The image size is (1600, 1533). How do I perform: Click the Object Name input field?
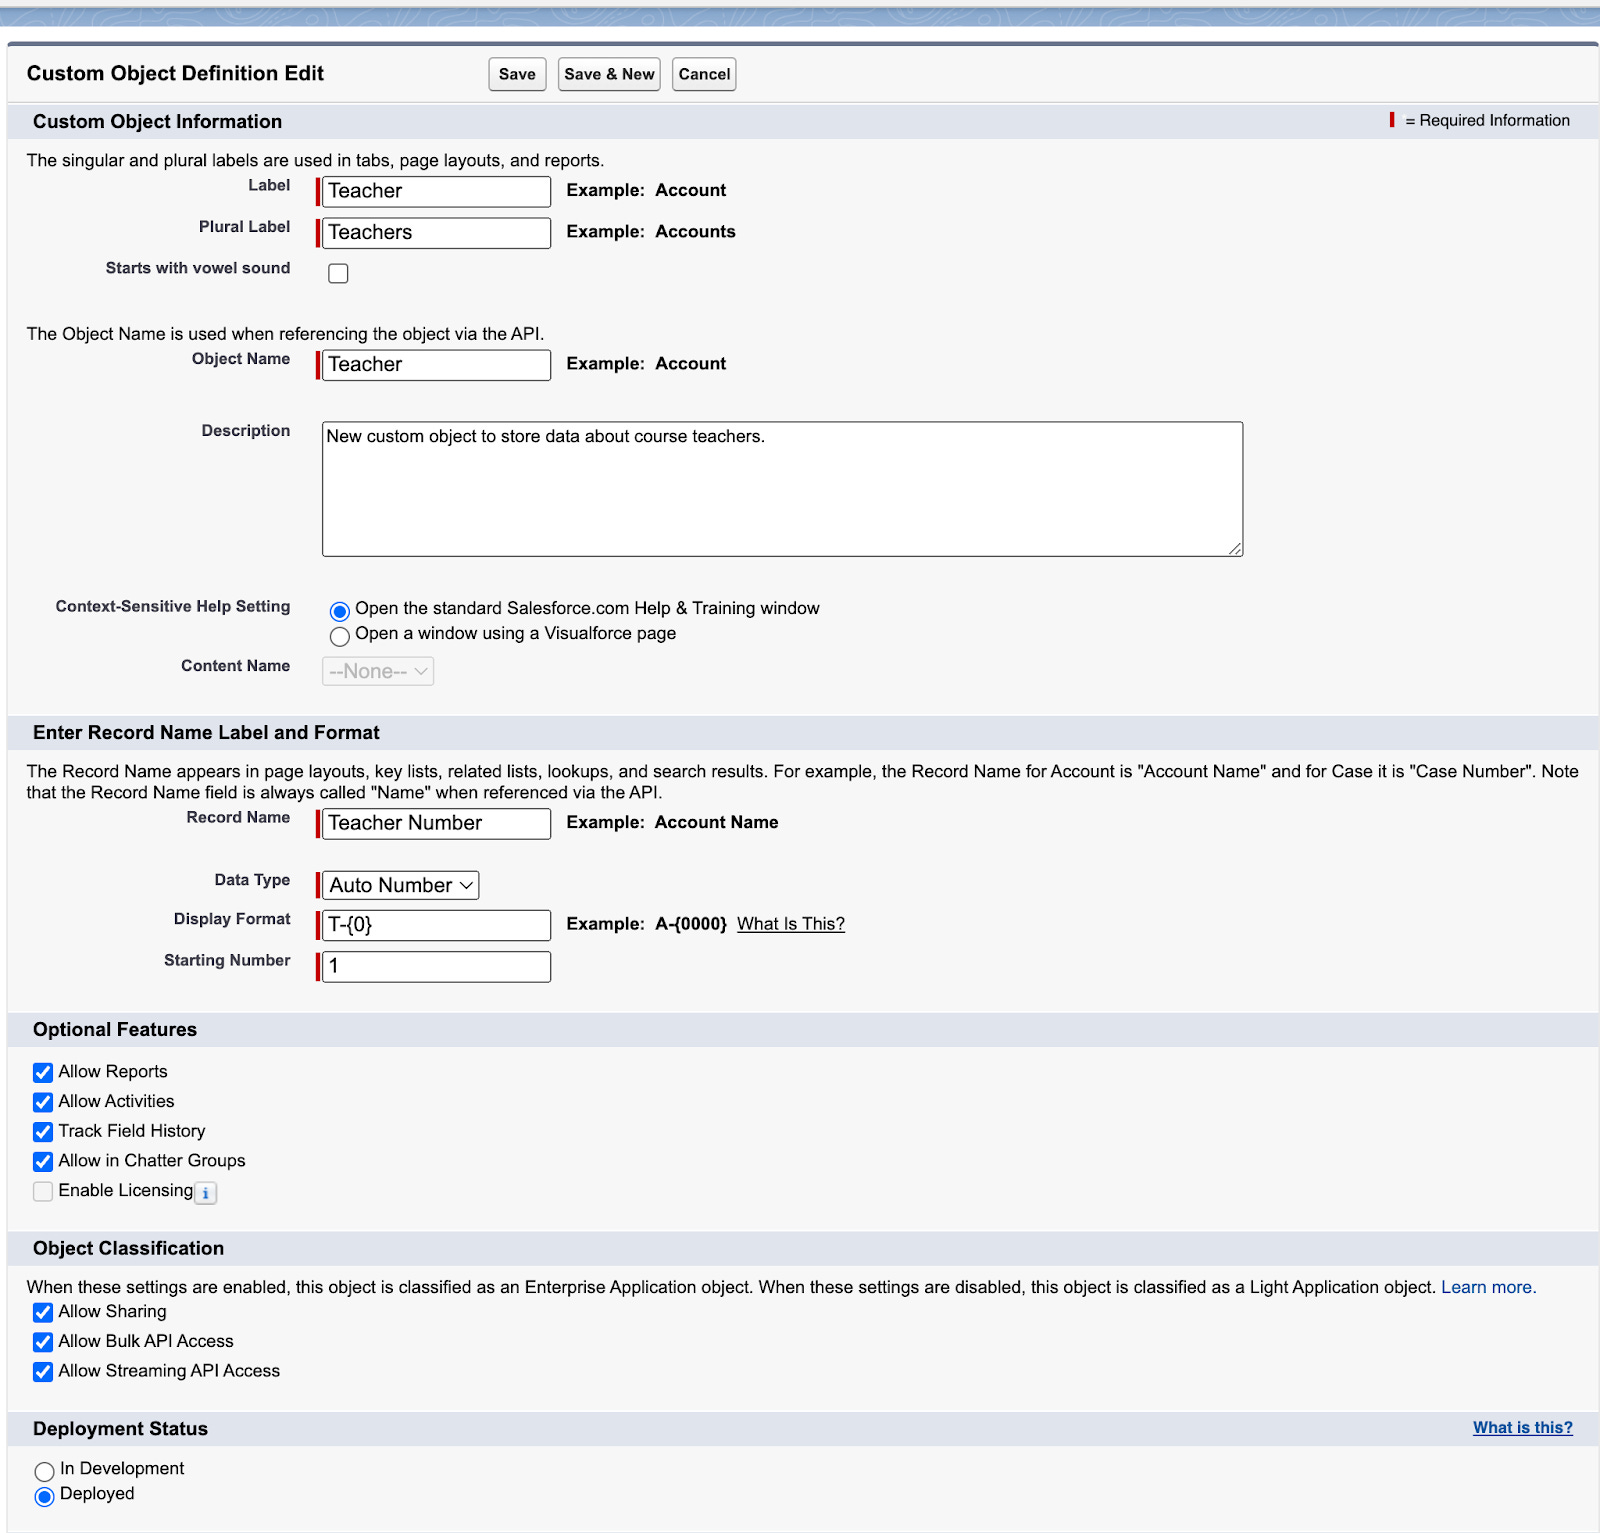[436, 364]
